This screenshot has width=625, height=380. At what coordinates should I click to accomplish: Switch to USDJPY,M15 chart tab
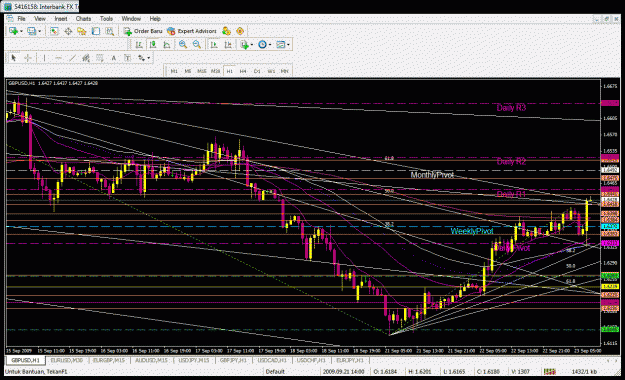194,360
